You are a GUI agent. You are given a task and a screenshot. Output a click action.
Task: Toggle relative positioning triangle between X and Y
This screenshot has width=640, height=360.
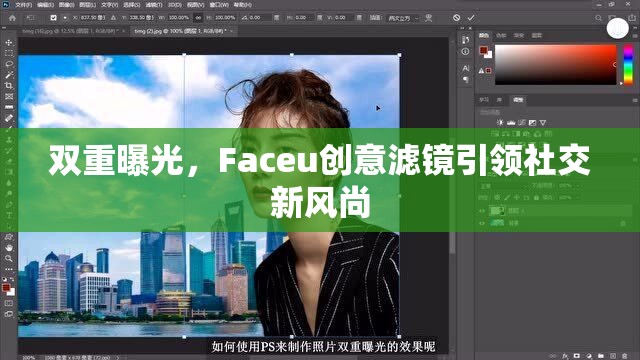113,18
